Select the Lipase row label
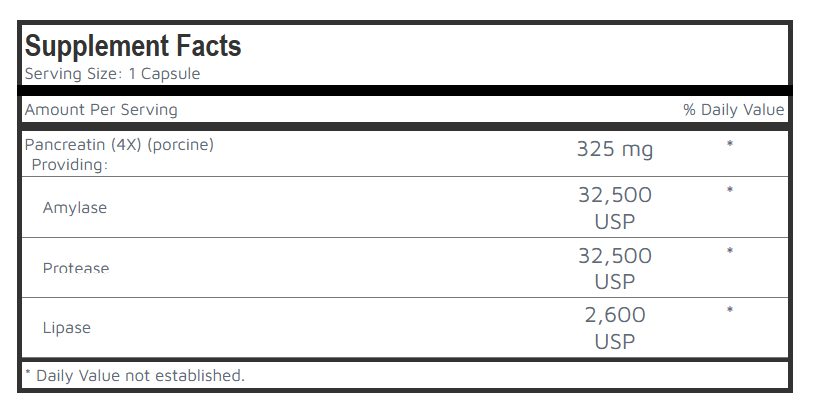817x411 pixels. pyautogui.click(x=66, y=327)
